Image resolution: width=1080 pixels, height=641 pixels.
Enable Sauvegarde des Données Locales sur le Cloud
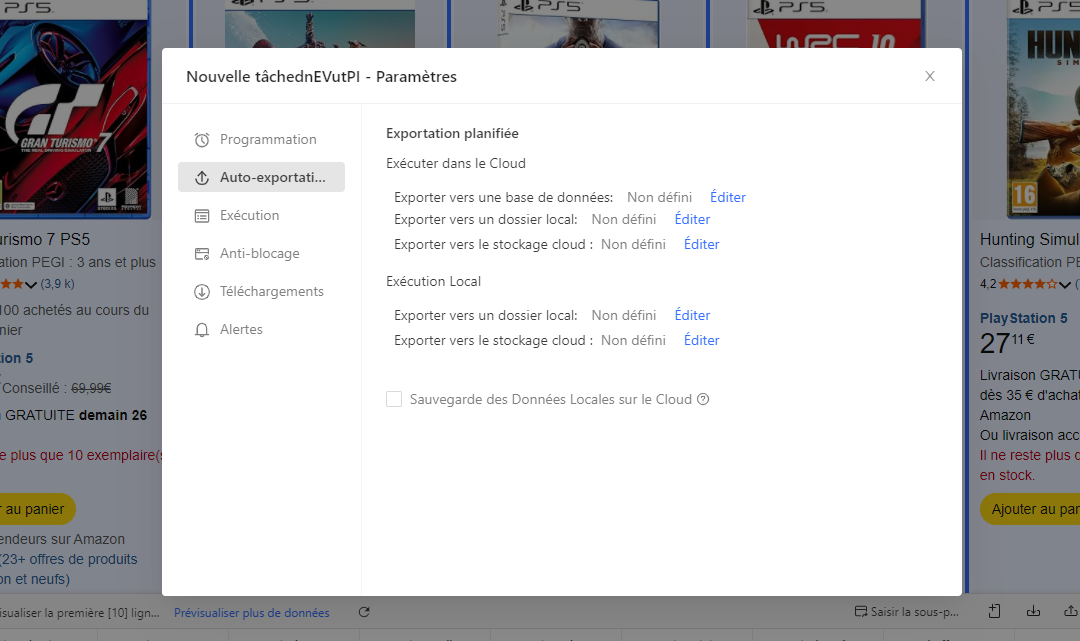394,398
